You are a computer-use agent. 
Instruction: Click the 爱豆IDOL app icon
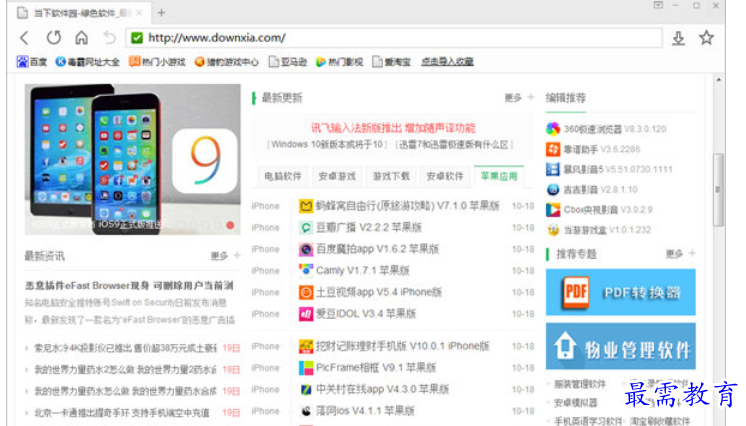click(x=305, y=314)
